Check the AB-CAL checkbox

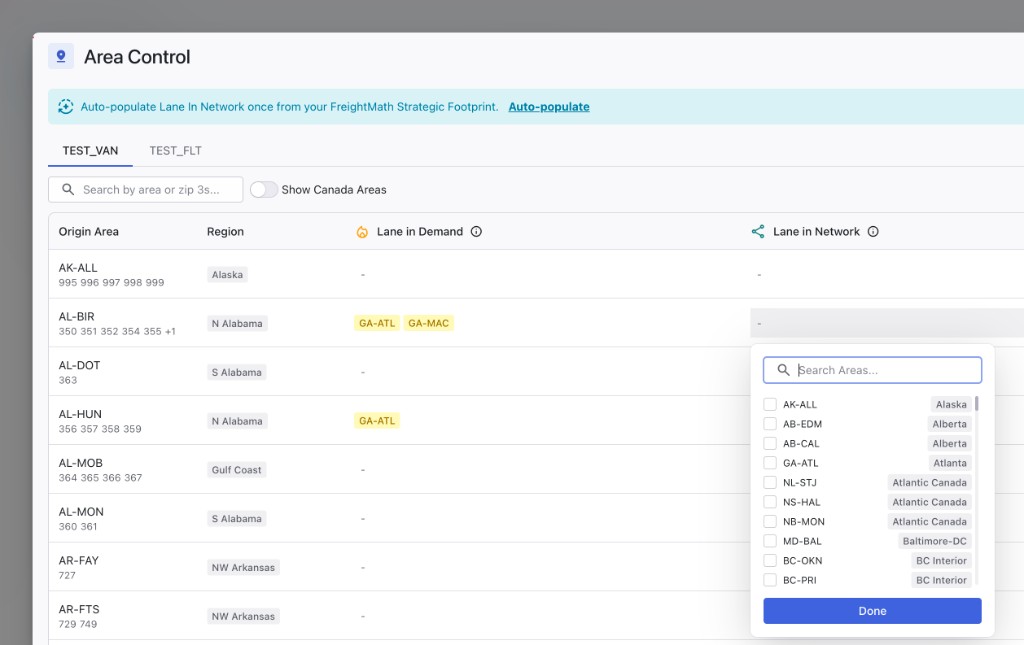pos(770,444)
